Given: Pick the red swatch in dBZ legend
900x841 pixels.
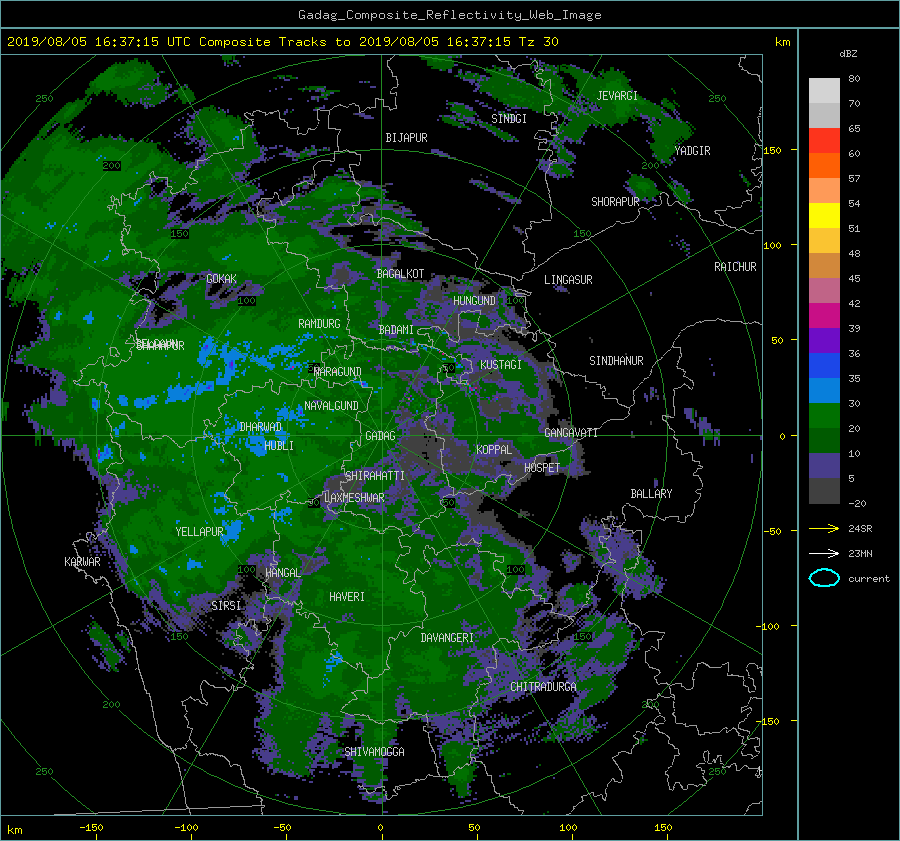Looking at the screenshot, I should [824, 140].
